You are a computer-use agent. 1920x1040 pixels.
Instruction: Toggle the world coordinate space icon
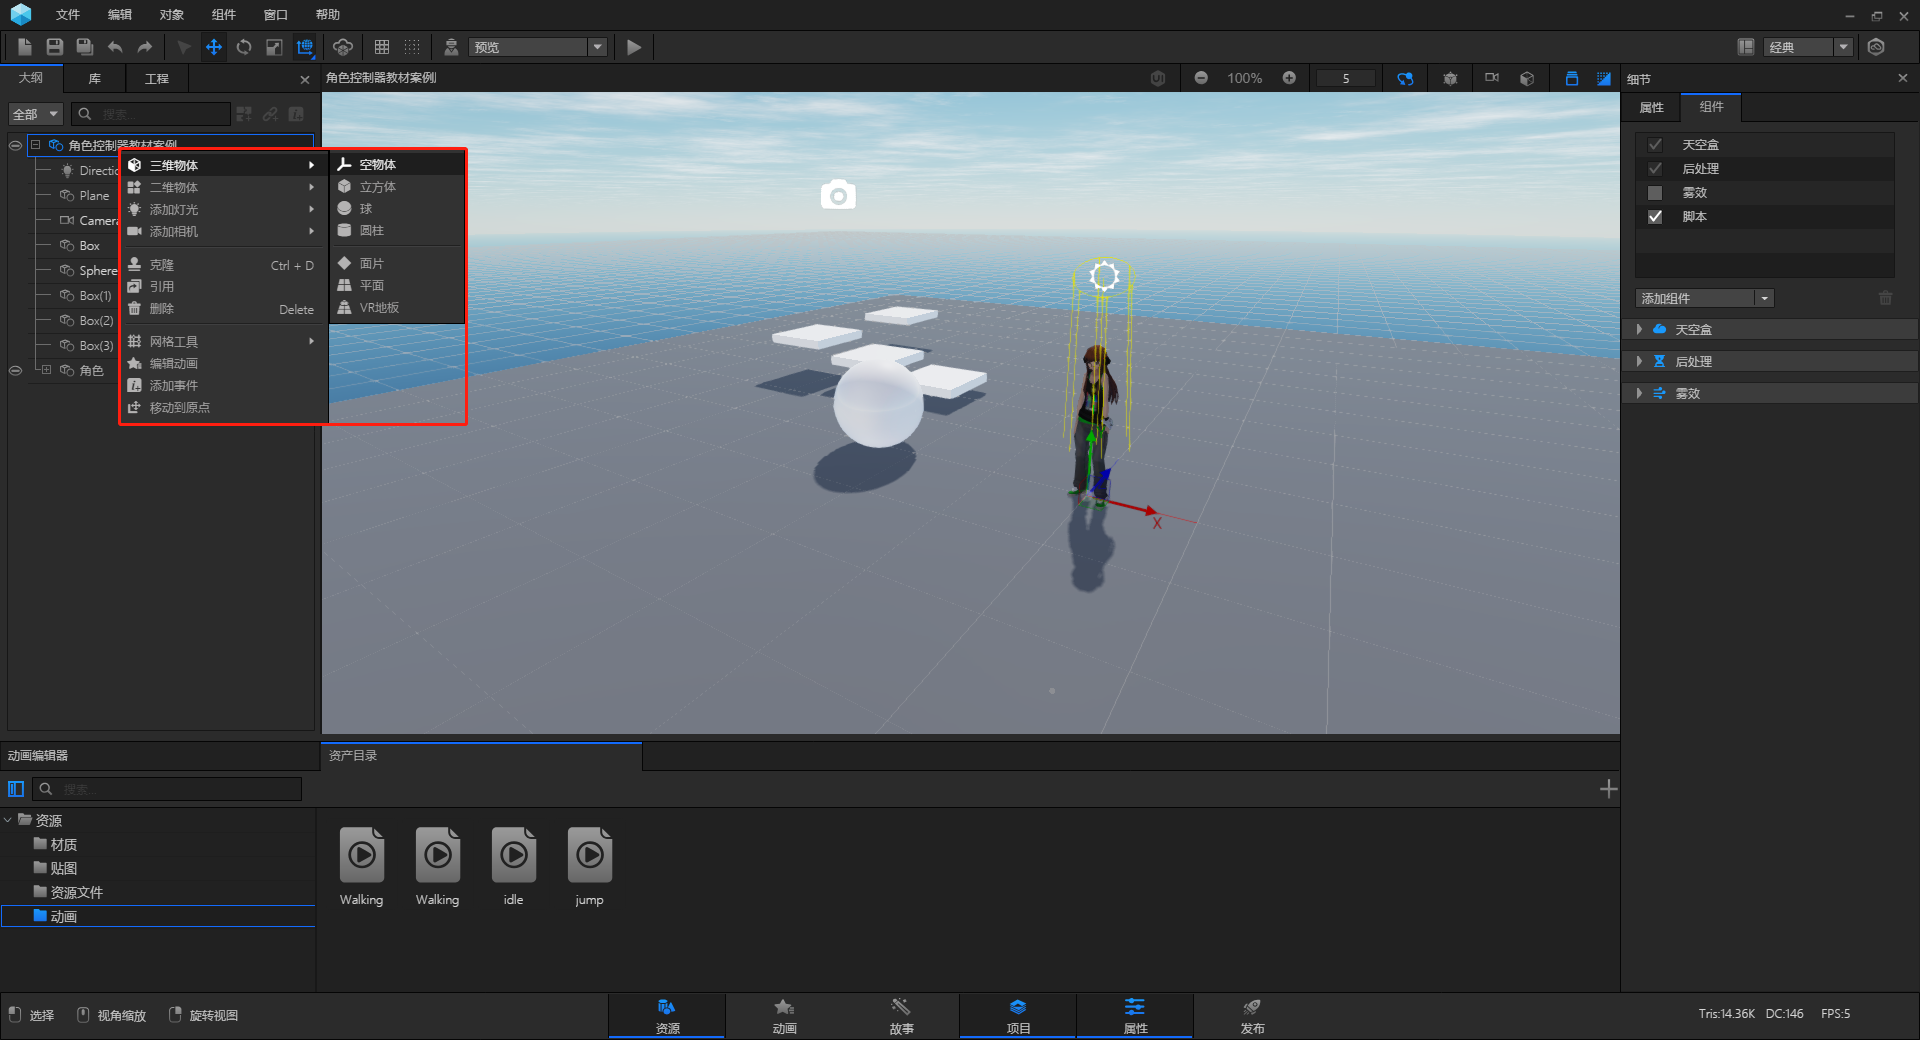click(x=305, y=47)
